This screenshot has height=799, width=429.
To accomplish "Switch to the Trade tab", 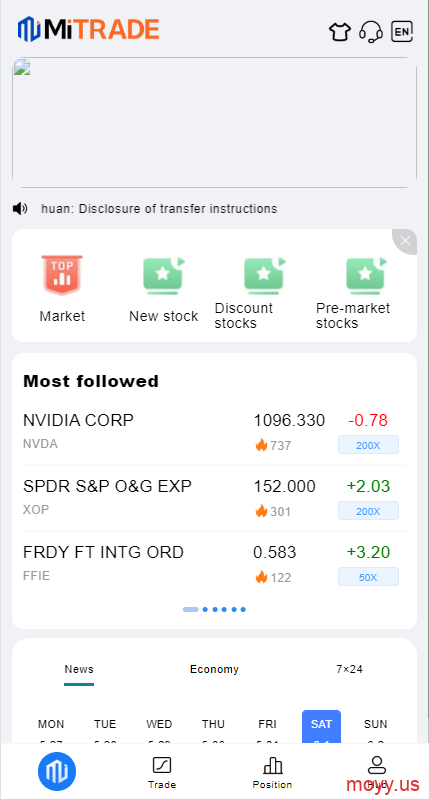I will [x=162, y=773].
